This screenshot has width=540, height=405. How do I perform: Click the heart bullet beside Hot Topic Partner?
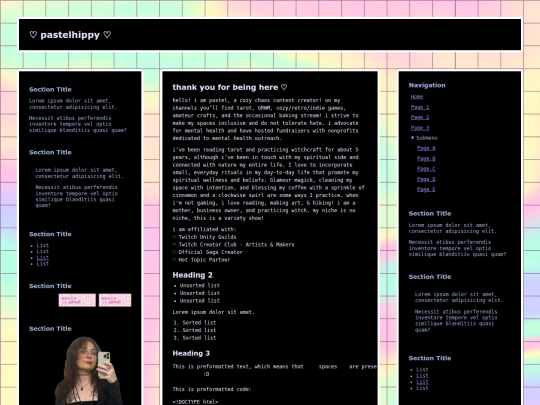(174, 260)
